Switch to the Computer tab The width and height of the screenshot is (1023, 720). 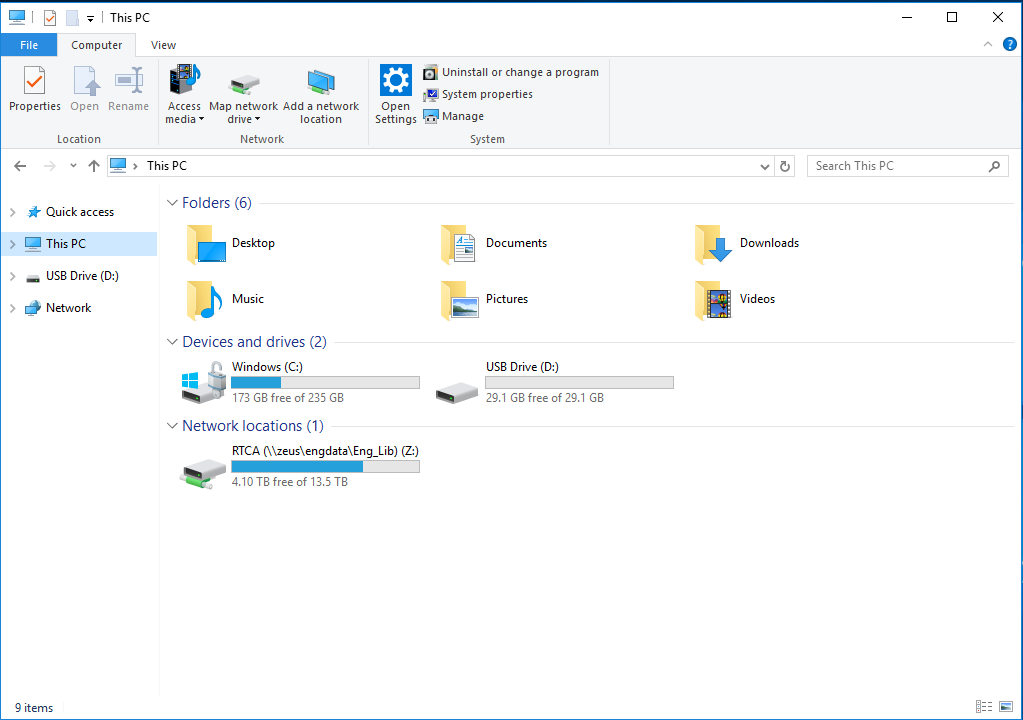pyautogui.click(x=97, y=45)
